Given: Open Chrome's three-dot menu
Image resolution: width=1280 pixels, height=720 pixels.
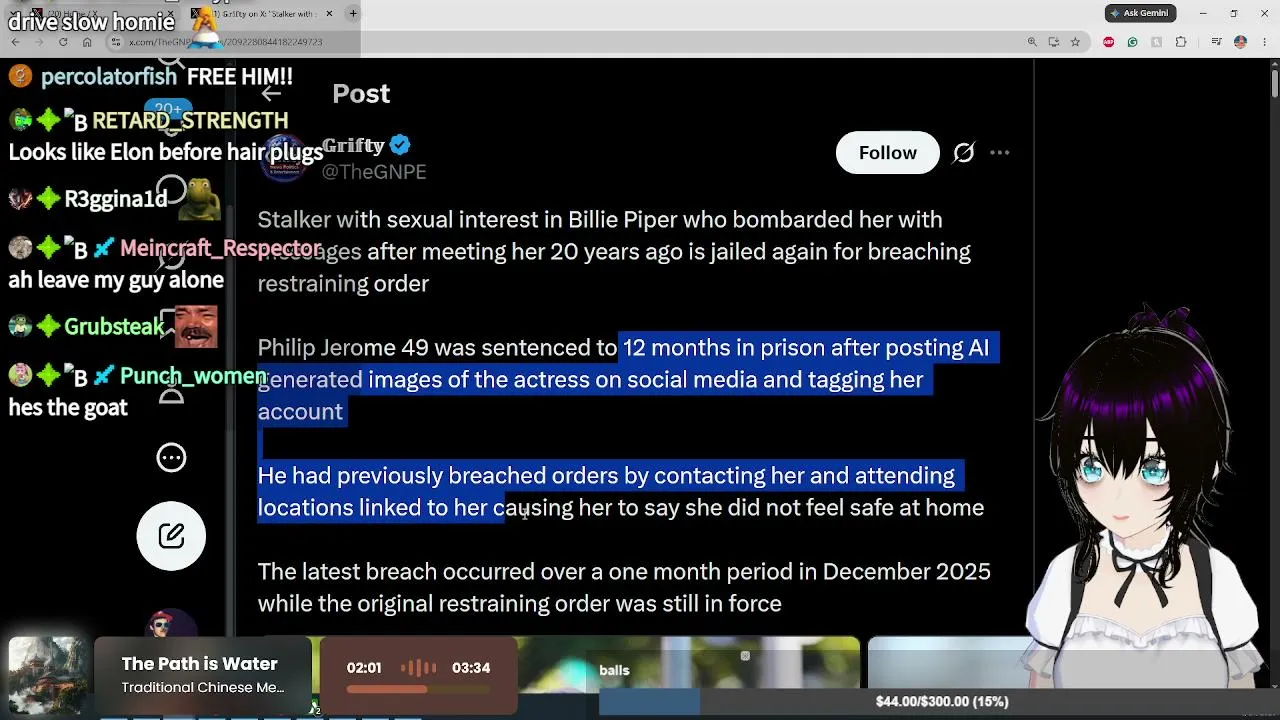Looking at the screenshot, I should [1265, 42].
